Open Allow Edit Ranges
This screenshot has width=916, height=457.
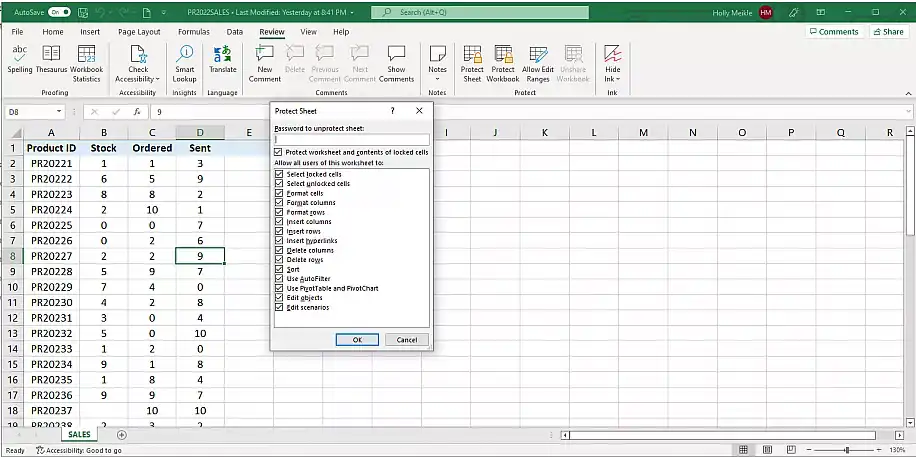pyautogui.click(x=537, y=64)
